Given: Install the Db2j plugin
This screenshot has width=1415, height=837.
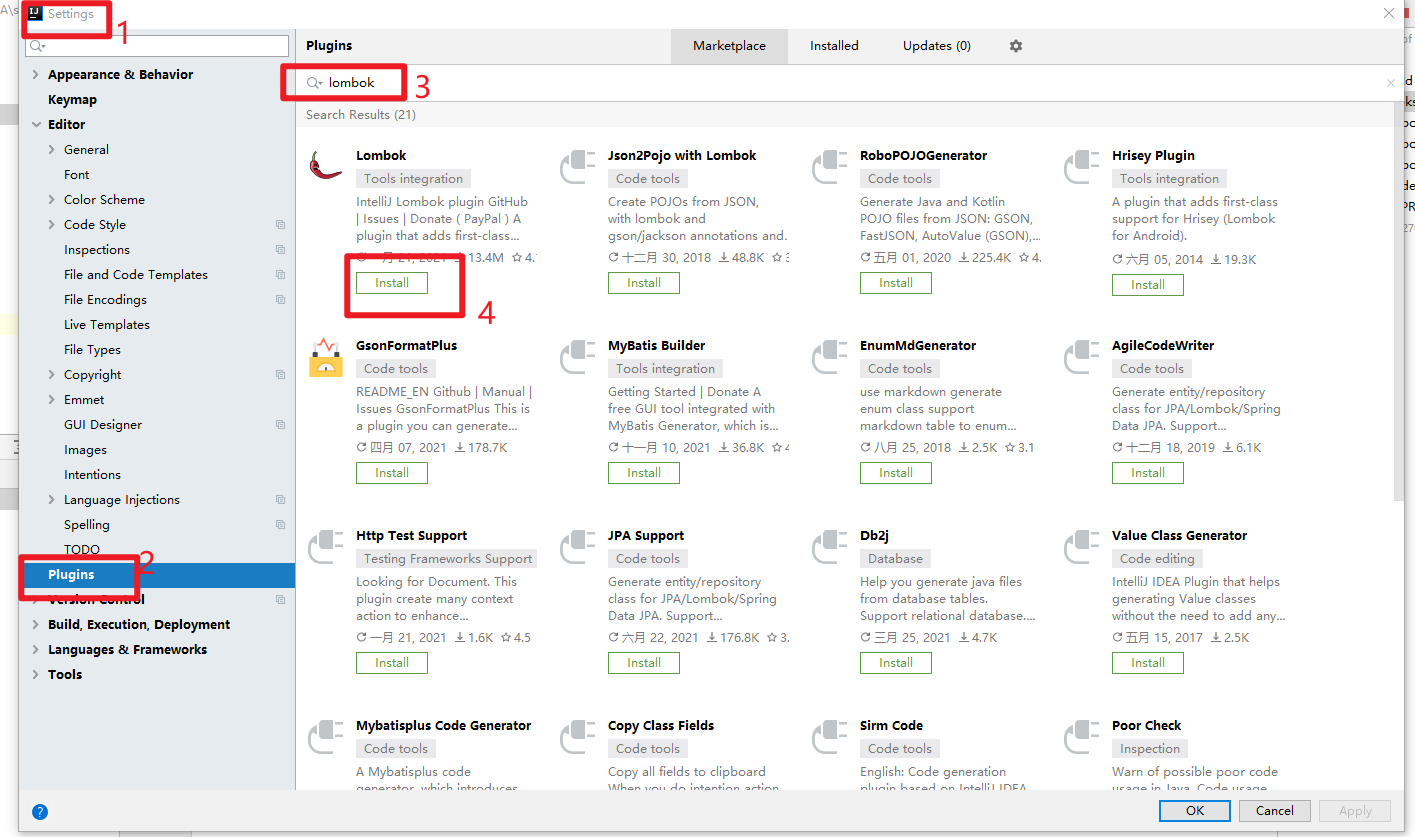Looking at the screenshot, I should coord(896,663).
